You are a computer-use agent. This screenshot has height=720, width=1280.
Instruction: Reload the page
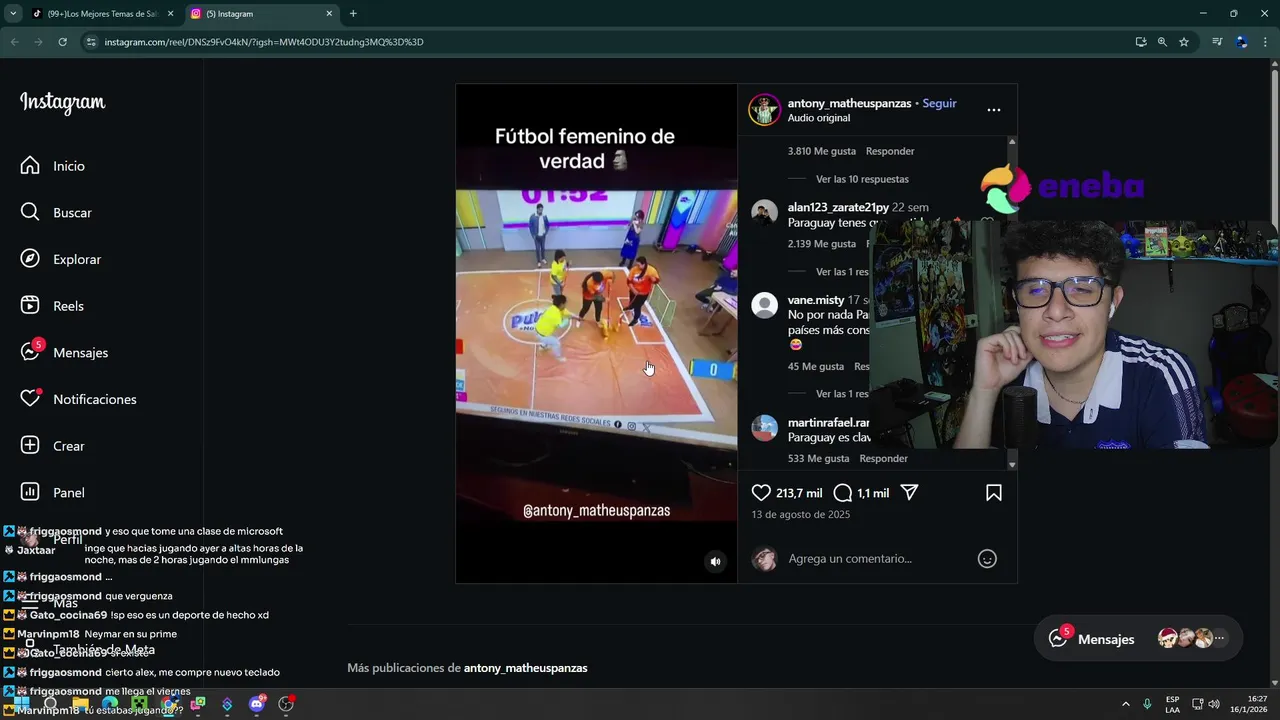[62, 42]
